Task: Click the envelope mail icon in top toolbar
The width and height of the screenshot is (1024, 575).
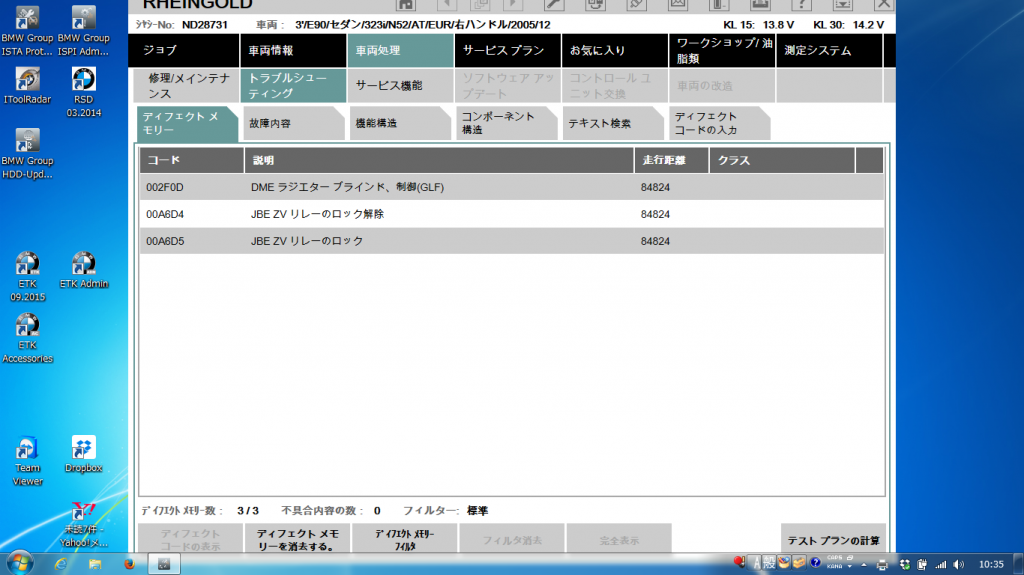Action: [x=678, y=5]
